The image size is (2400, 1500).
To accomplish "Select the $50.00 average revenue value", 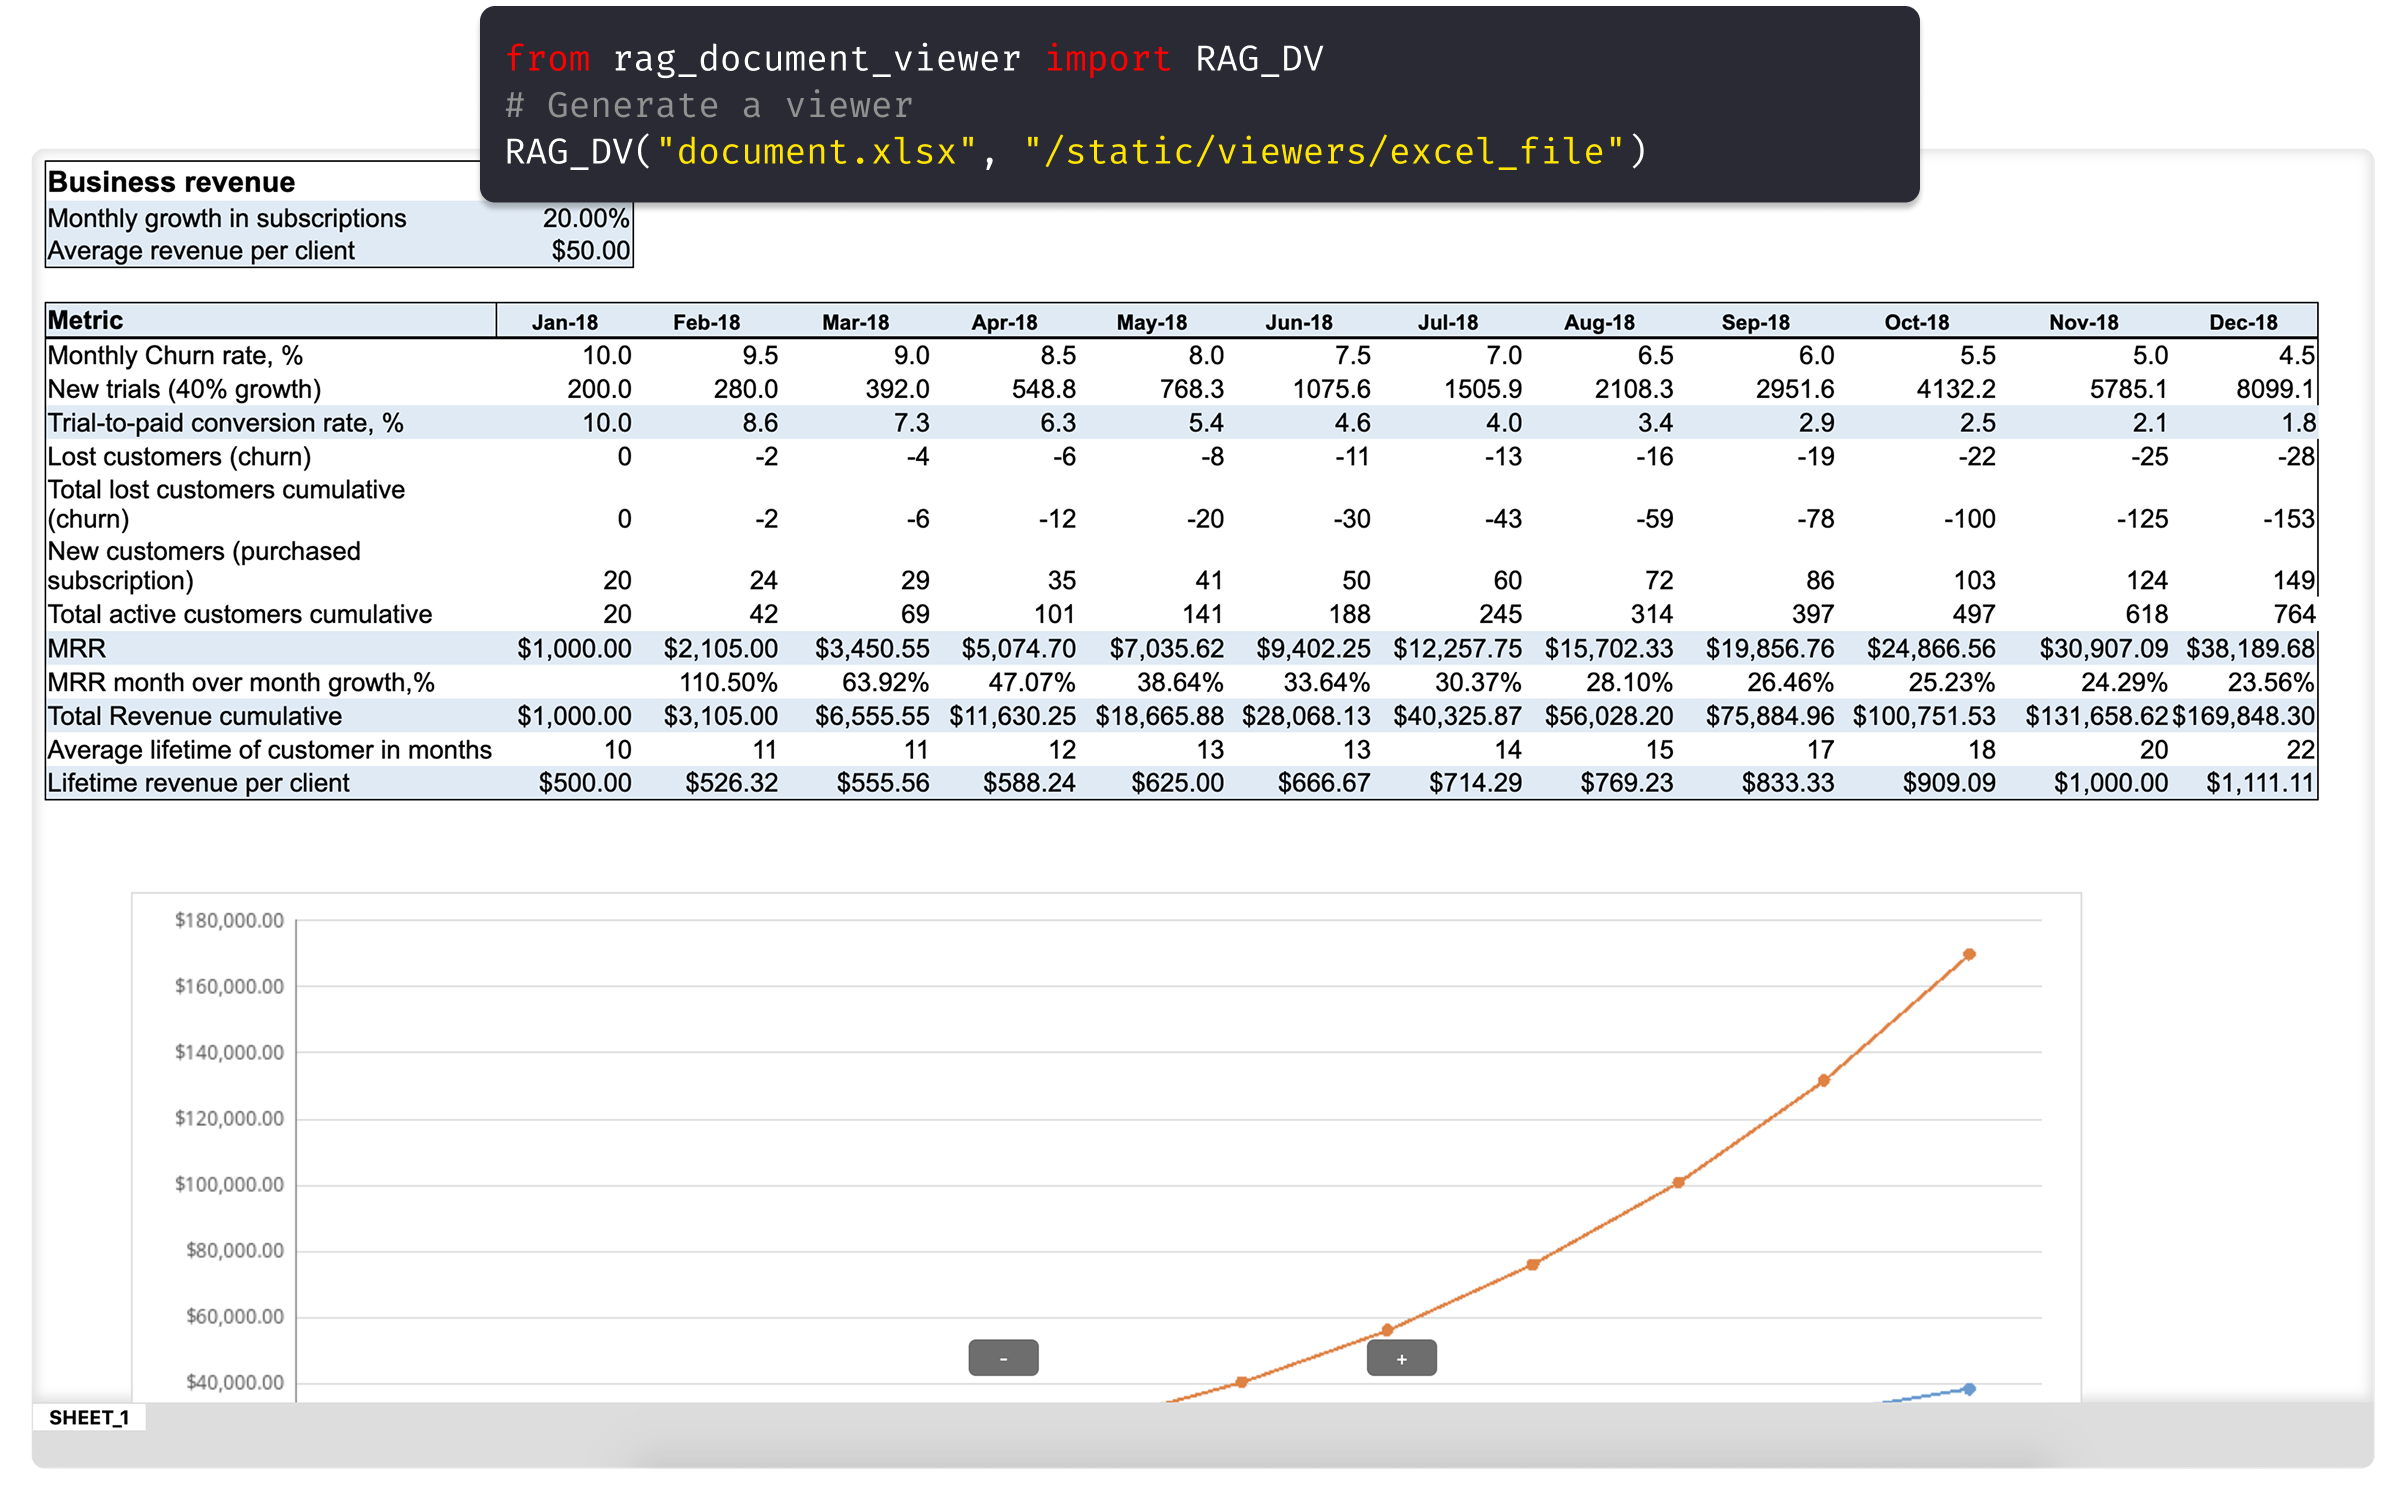I will (590, 251).
